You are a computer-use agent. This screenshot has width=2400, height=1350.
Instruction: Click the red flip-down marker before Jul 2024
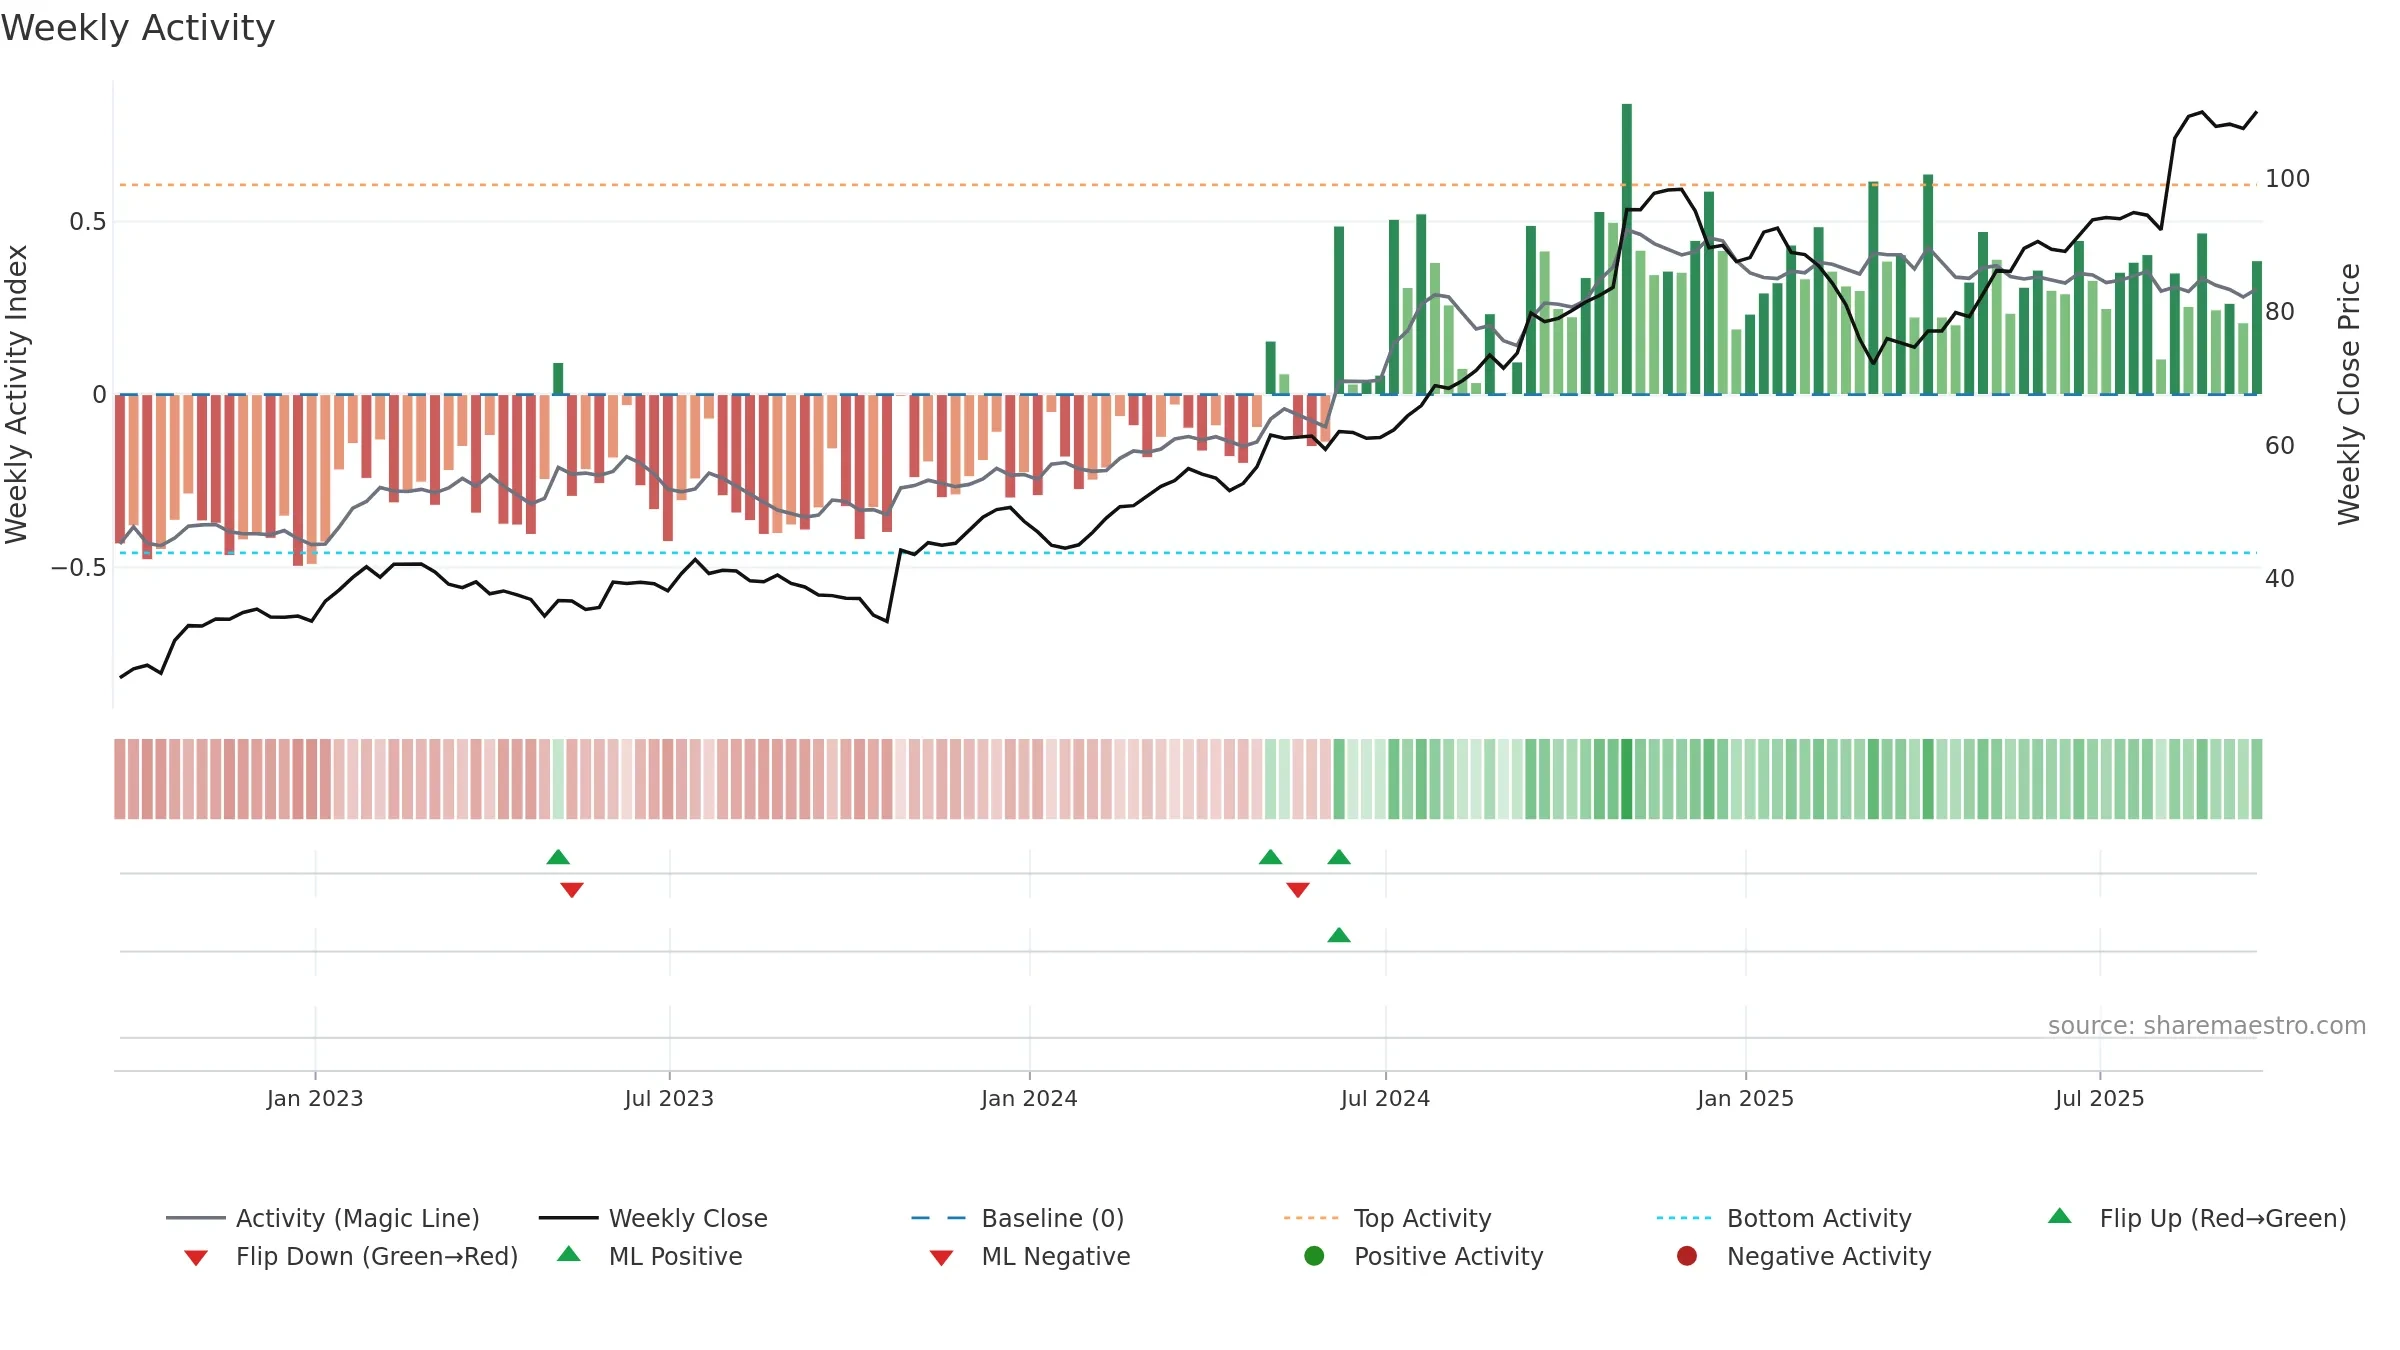[1298, 890]
